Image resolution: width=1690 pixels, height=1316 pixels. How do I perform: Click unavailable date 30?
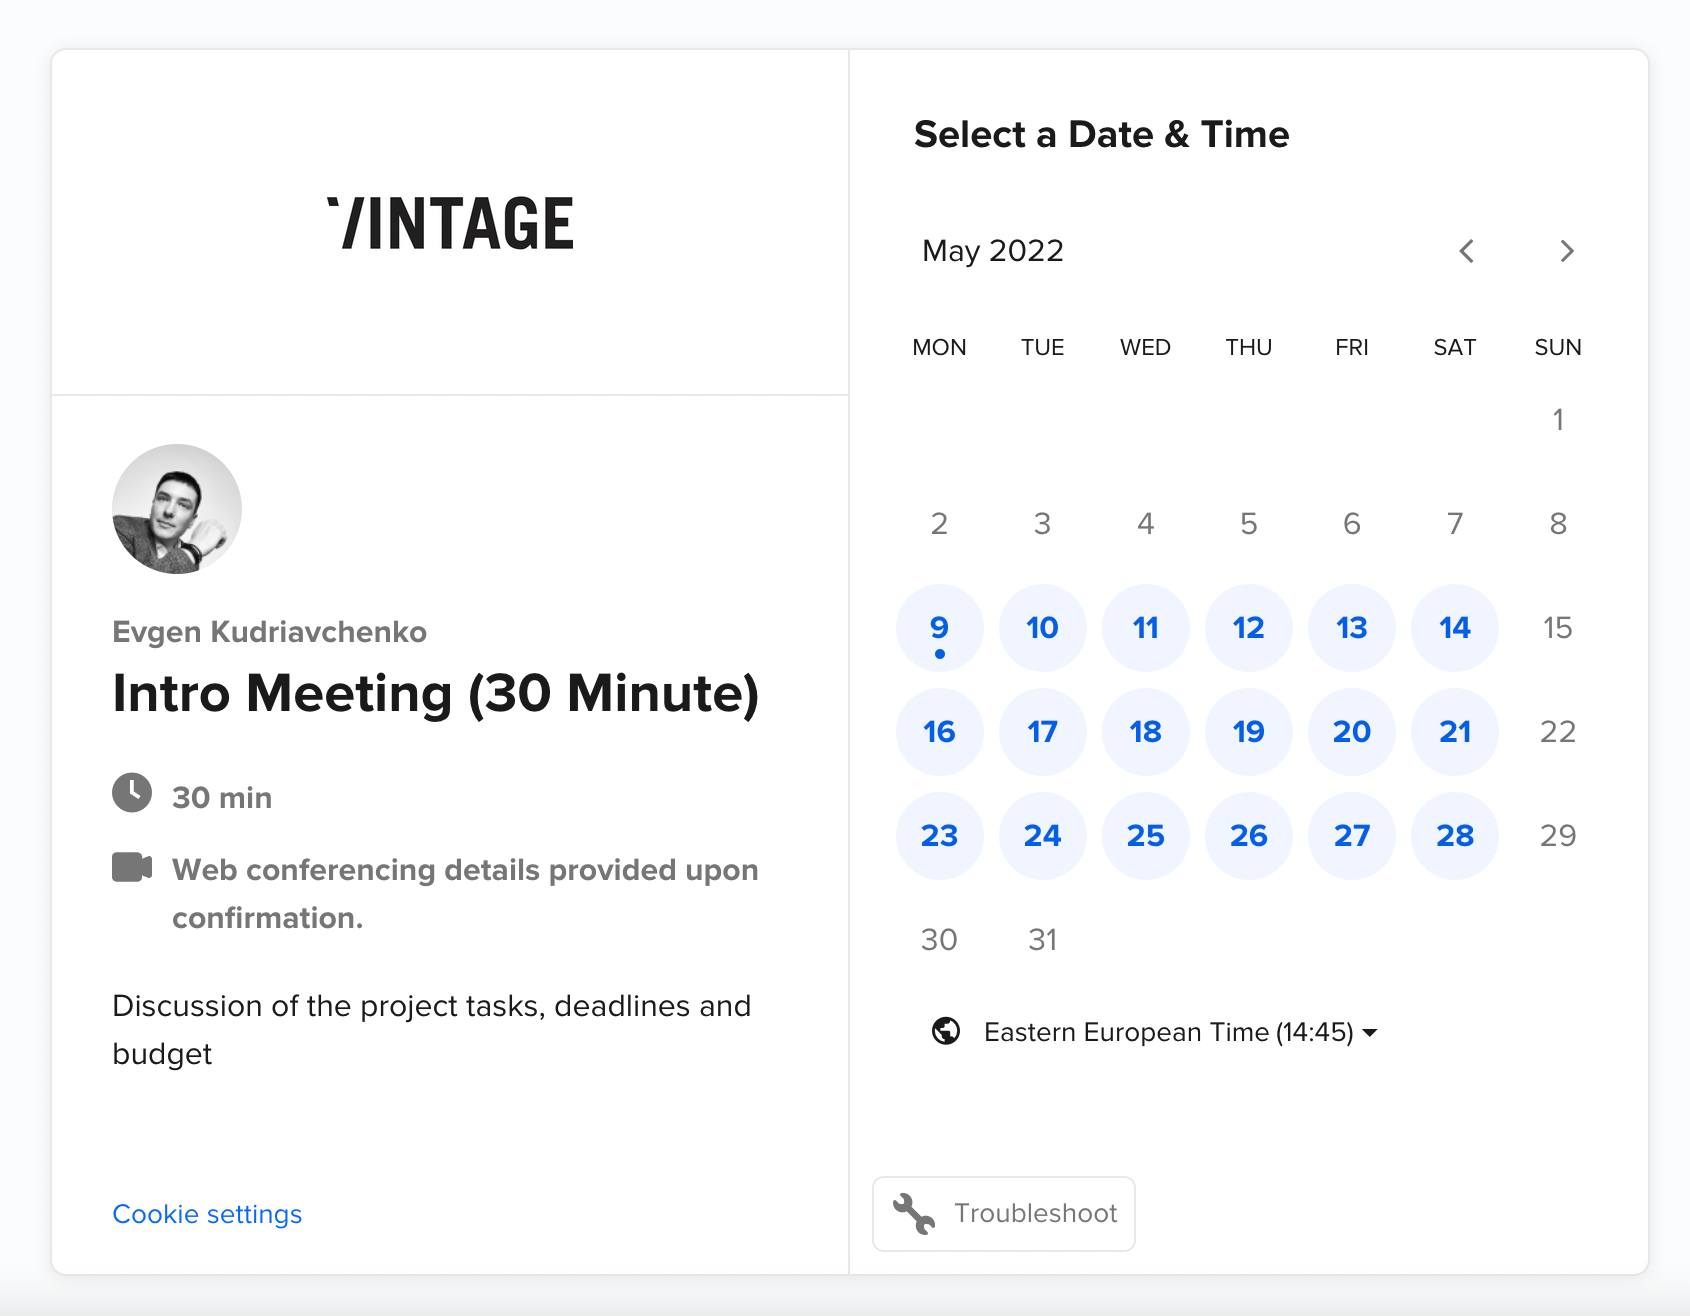click(x=939, y=940)
